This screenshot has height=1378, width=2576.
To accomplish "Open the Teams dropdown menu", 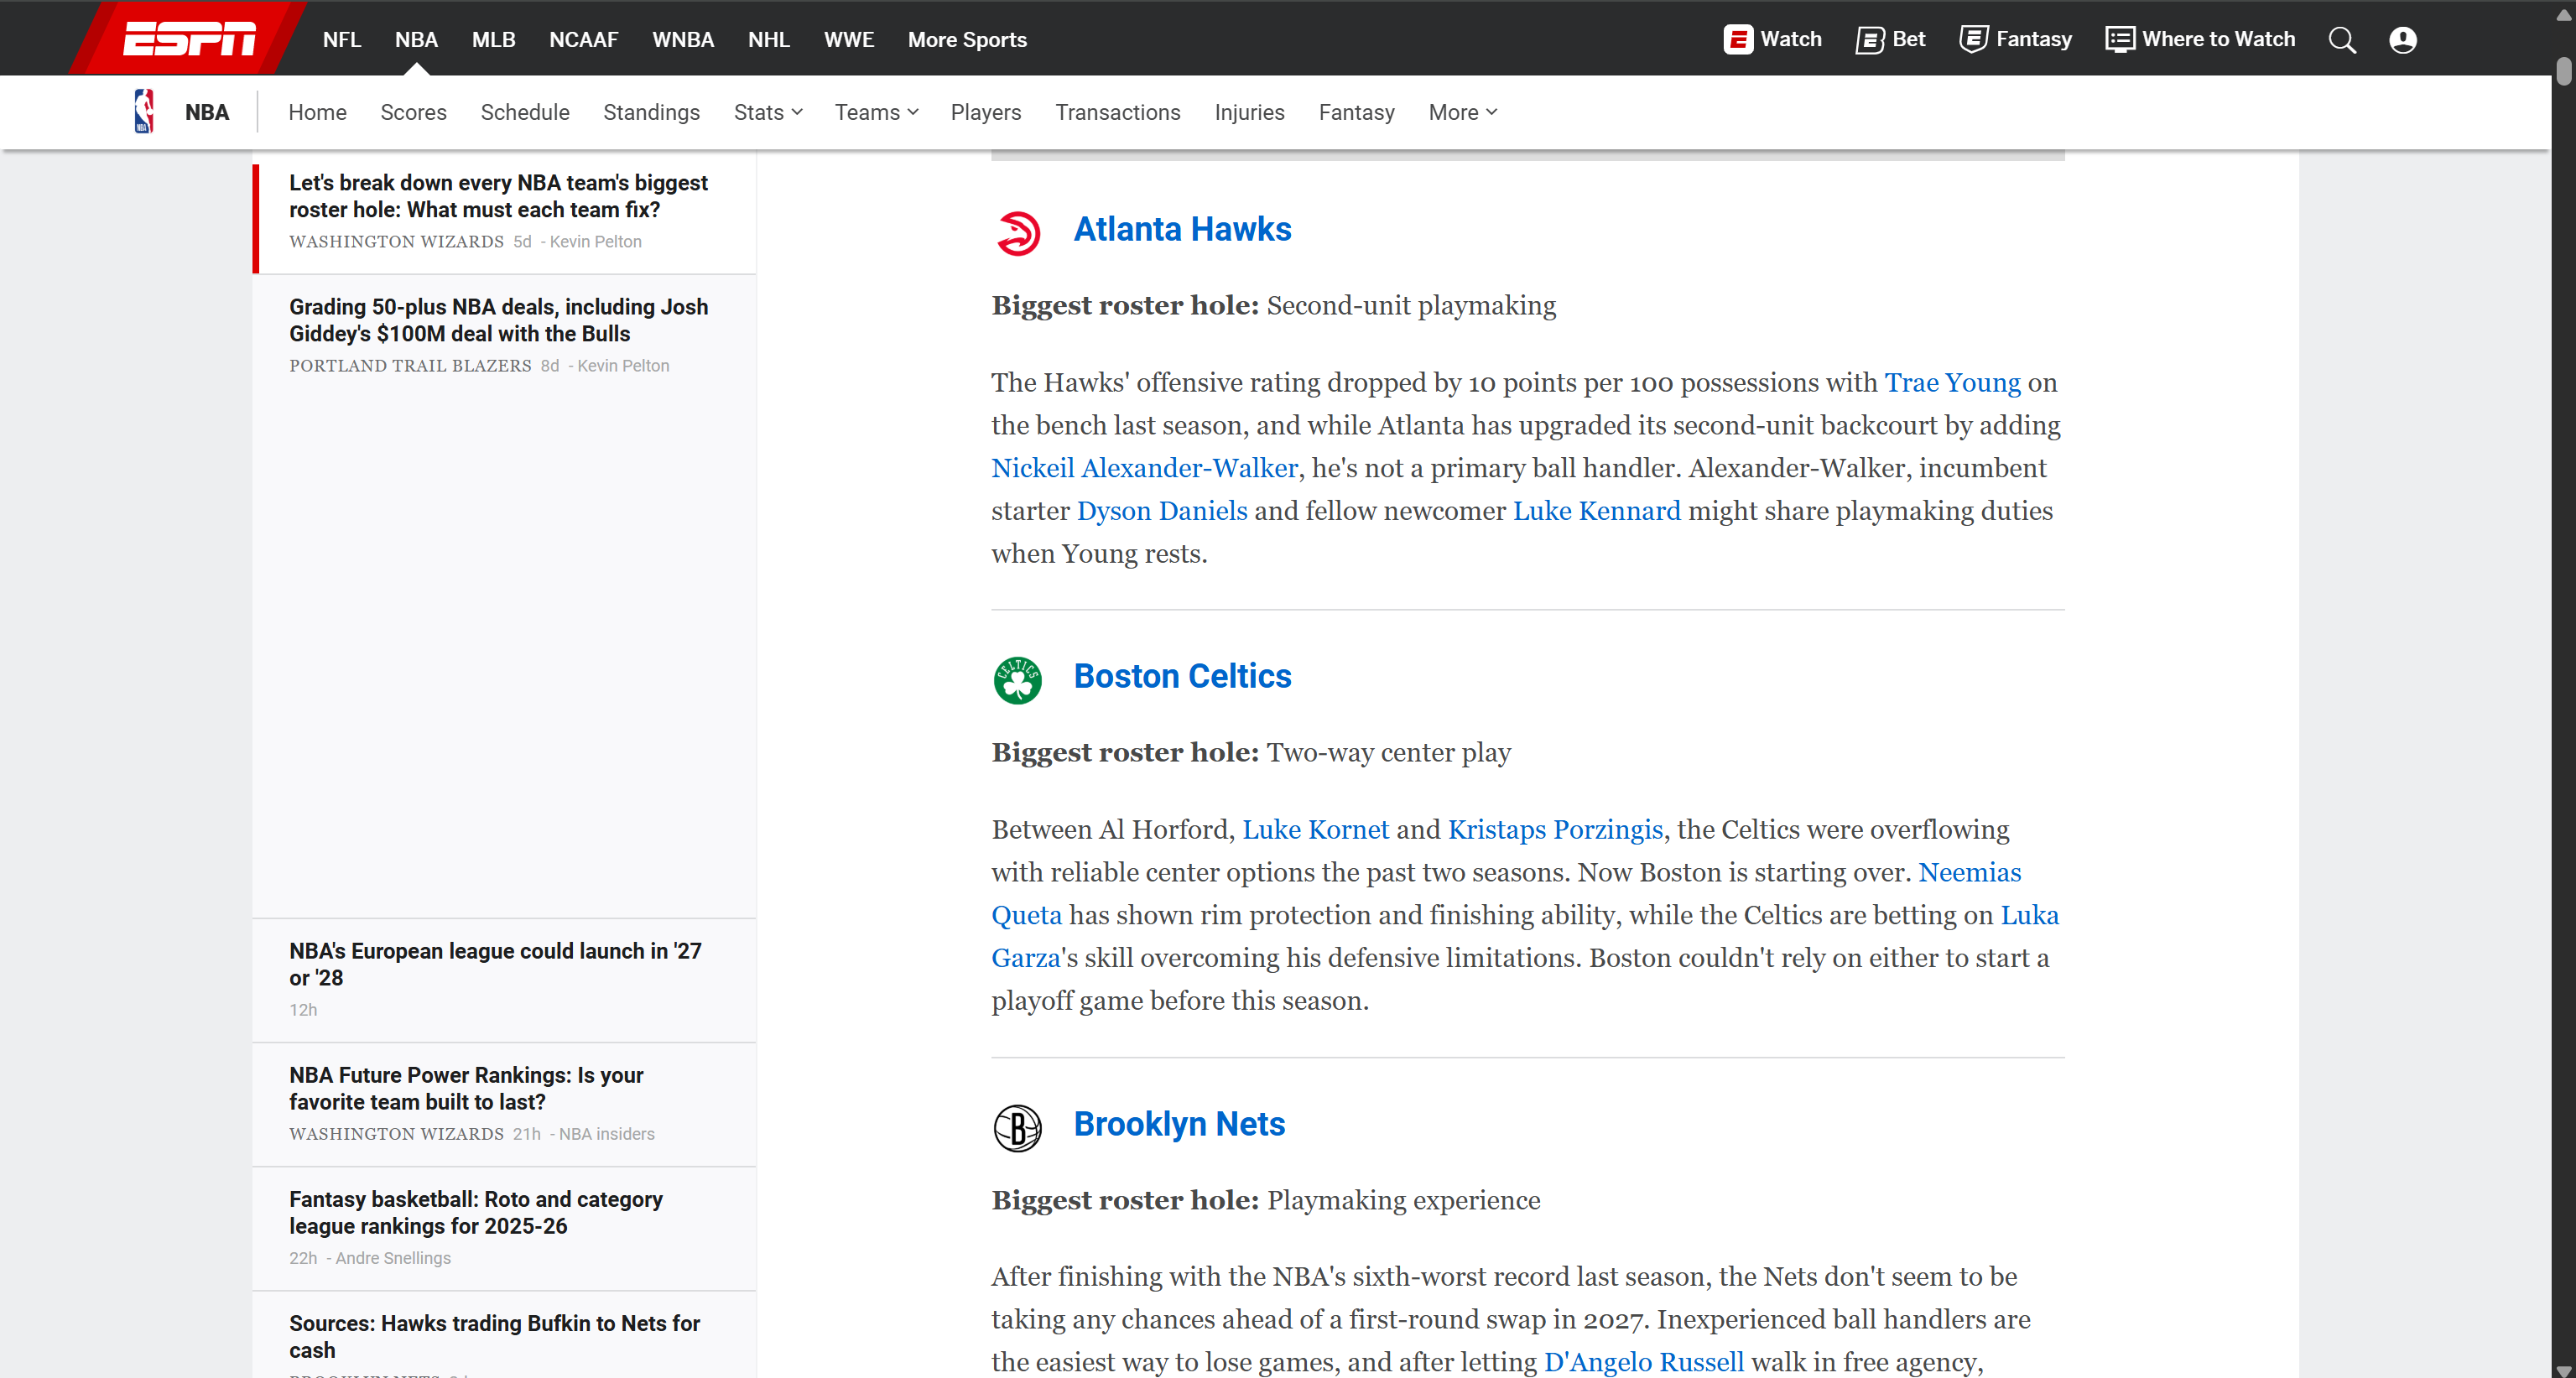I will pos(875,112).
